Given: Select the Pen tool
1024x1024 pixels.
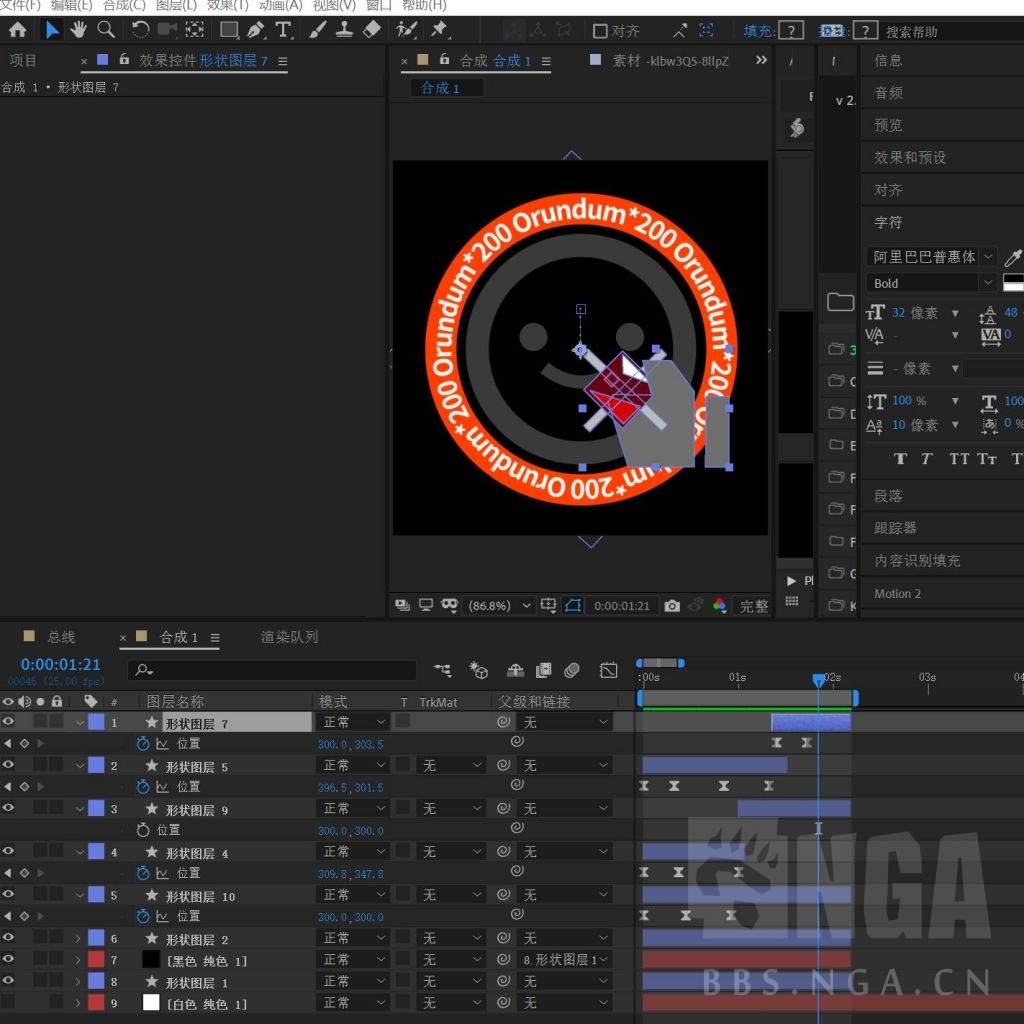Looking at the screenshot, I should click(x=256, y=30).
